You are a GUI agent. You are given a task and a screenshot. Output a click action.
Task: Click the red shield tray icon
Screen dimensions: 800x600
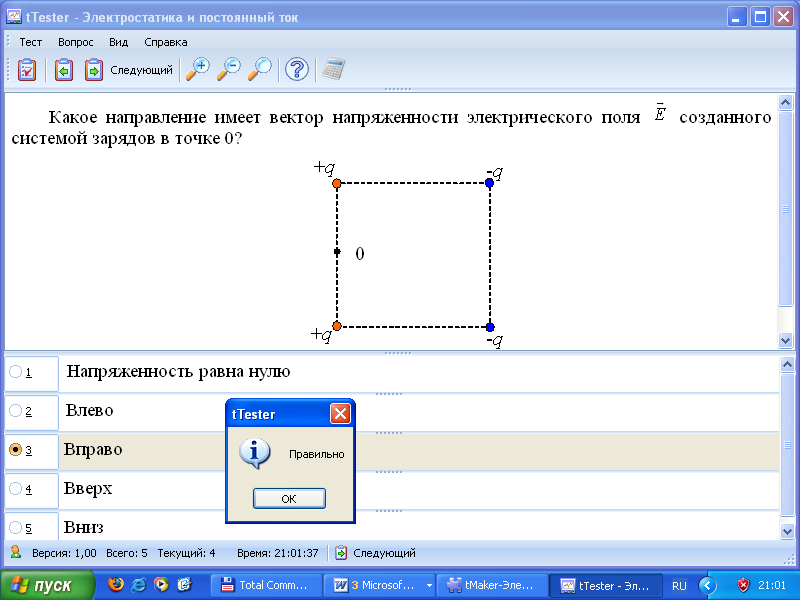click(x=743, y=585)
